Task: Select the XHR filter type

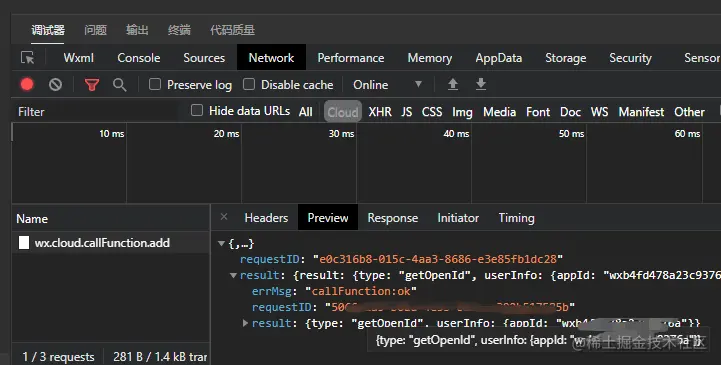Action: point(380,112)
